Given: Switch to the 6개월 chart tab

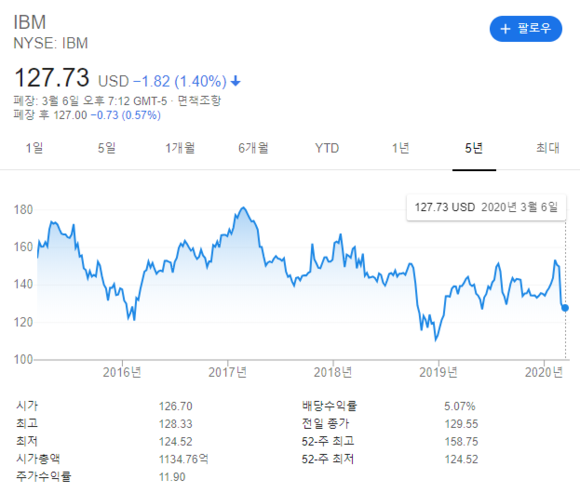Looking at the screenshot, I should pyautogui.click(x=253, y=148).
